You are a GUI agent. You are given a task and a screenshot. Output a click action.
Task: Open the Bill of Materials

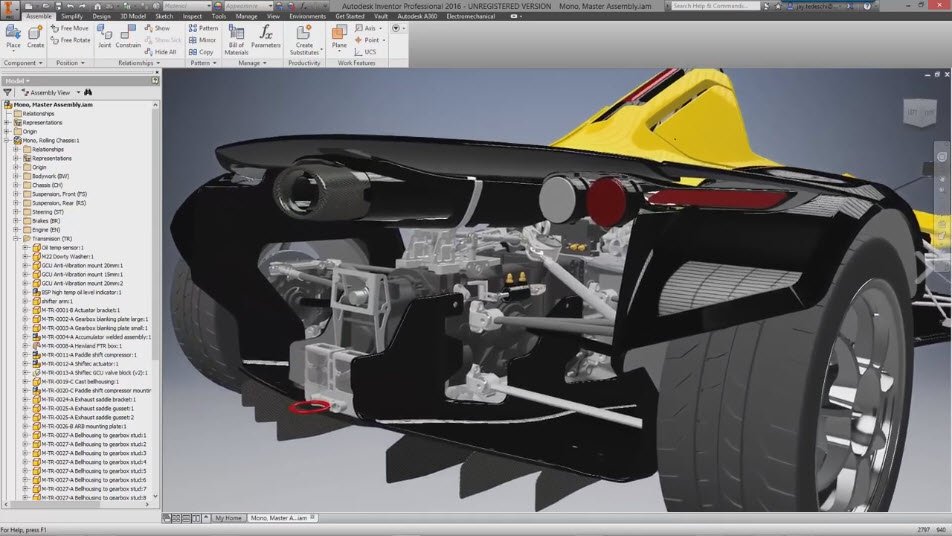pyautogui.click(x=236, y=39)
